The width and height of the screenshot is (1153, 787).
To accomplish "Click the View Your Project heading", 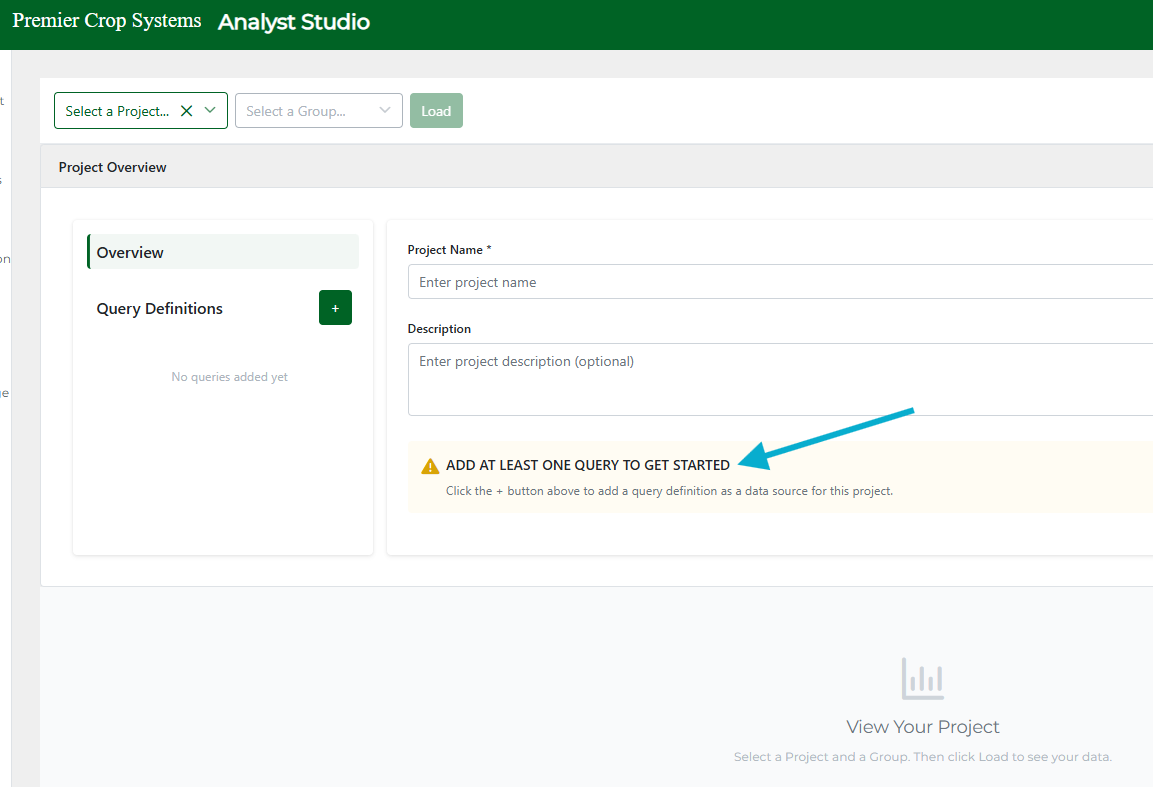I will point(922,727).
